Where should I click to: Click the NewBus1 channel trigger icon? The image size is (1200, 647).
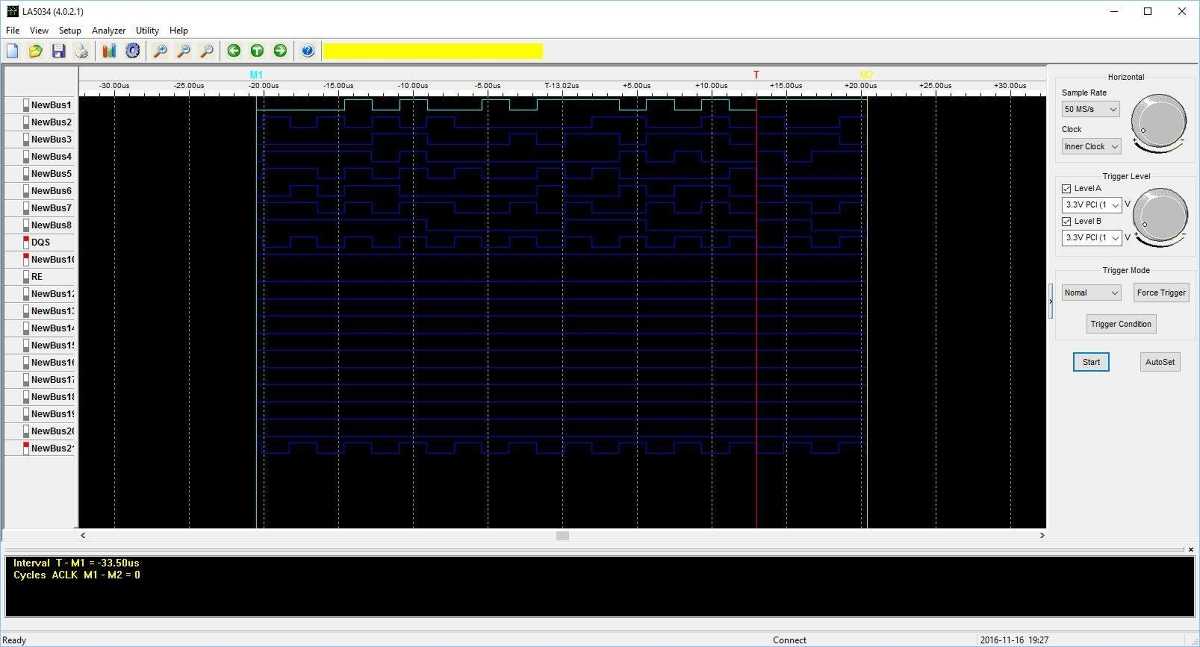(x=26, y=105)
